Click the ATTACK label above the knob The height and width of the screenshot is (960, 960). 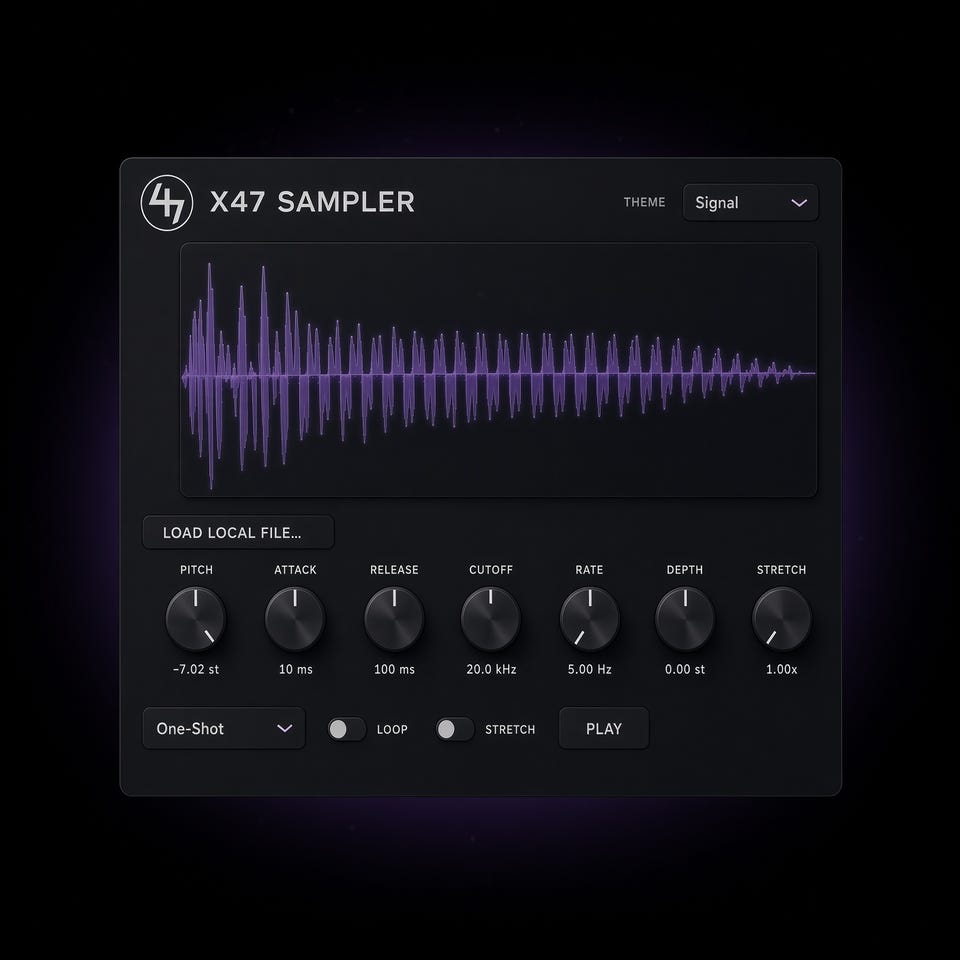tap(295, 569)
